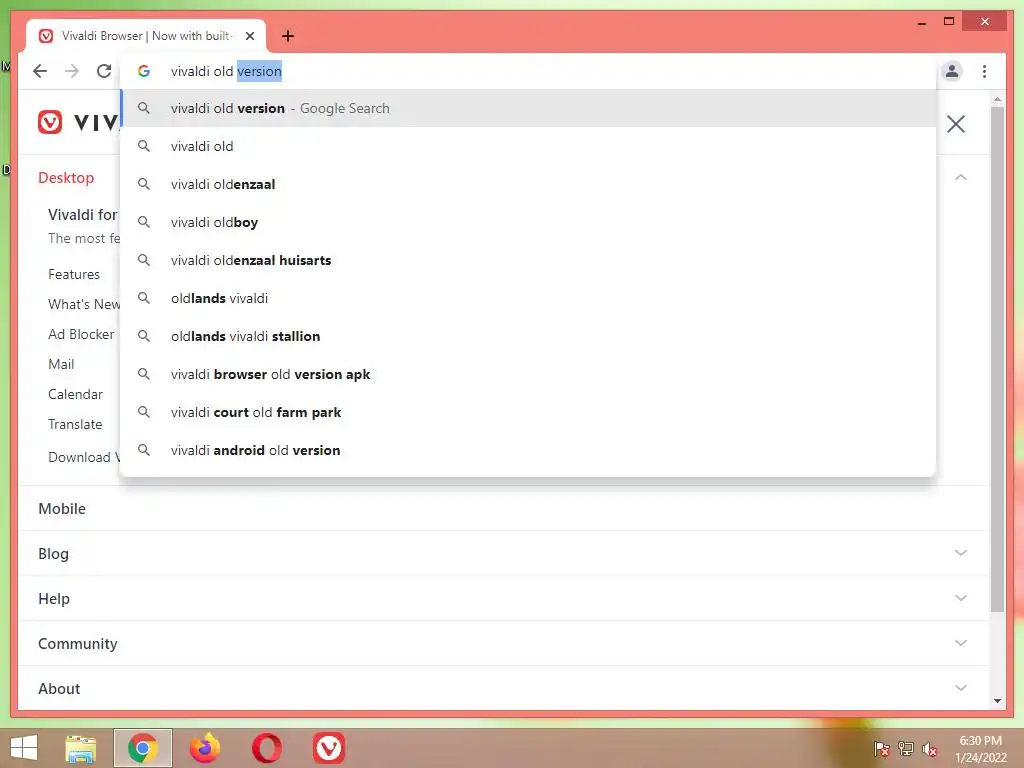
Task: Click the Action Center flag tray icon
Action: click(881, 749)
